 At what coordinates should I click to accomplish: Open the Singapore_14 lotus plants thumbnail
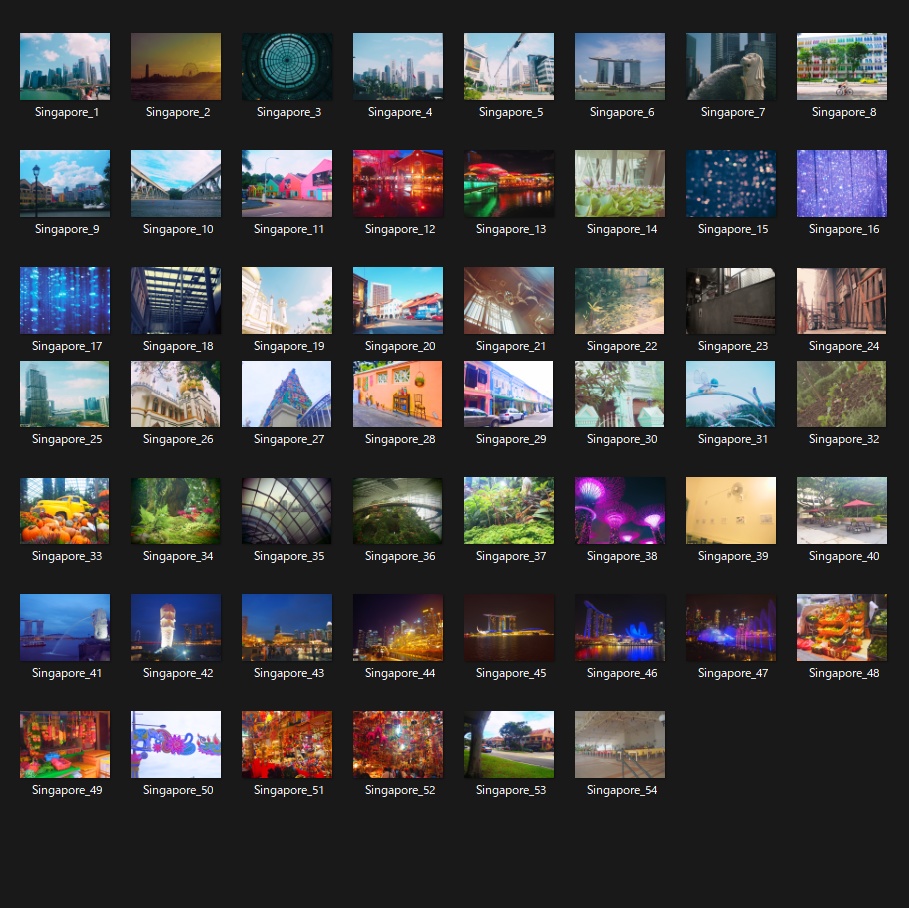click(x=620, y=183)
